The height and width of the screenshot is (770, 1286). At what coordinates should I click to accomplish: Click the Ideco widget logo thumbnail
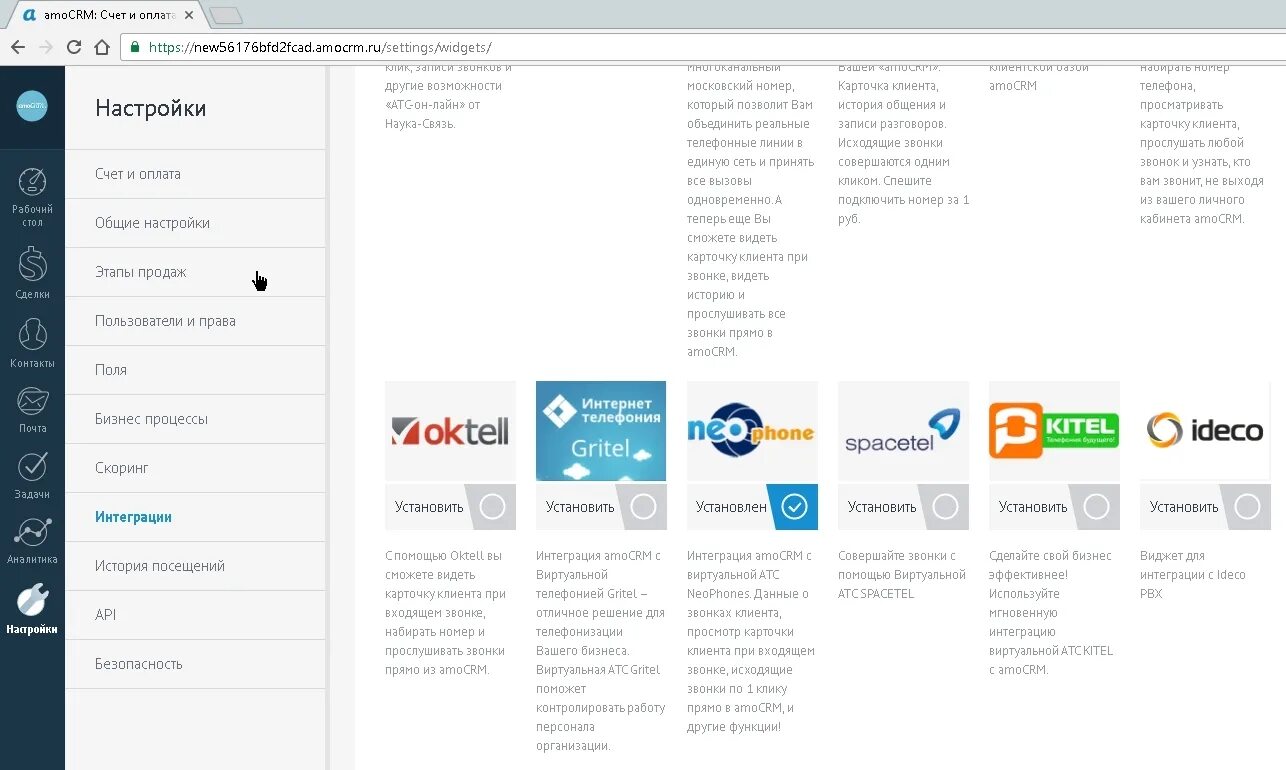click(1204, 430)
